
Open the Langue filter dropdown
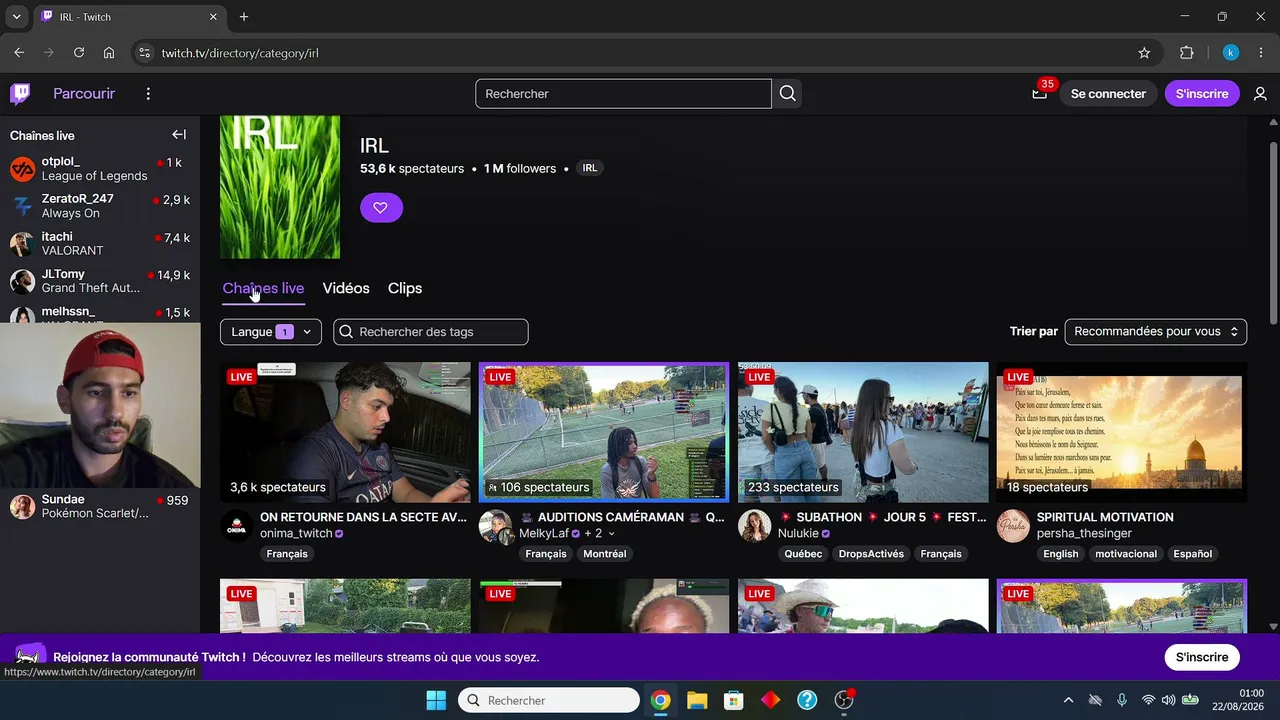click(271, 332)
